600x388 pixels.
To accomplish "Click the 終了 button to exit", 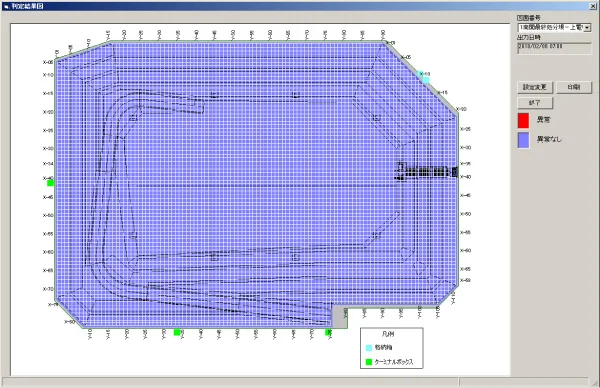I will pos(535,103).
